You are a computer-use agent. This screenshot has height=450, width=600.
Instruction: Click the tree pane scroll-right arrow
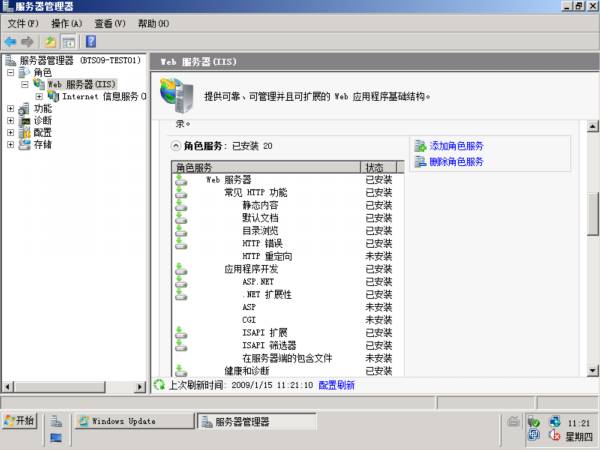point(140,387)
